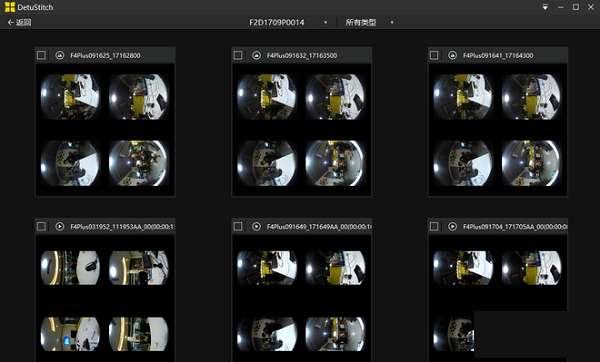The height and width of the screenshot is (362, 600).
Task: Check the box for F4Plus091625_17162800
Action: coord(41,55)
